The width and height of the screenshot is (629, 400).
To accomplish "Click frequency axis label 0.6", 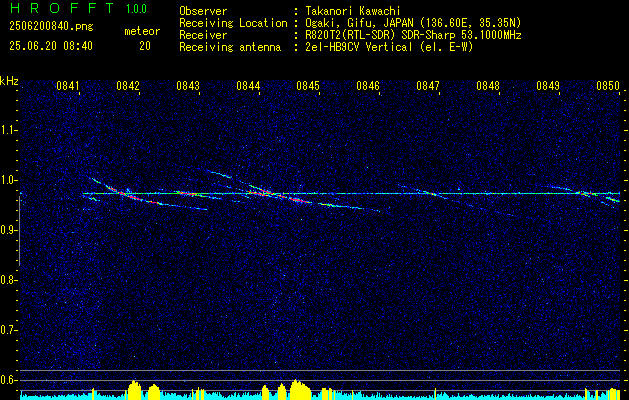I will [x=8, y=380].
